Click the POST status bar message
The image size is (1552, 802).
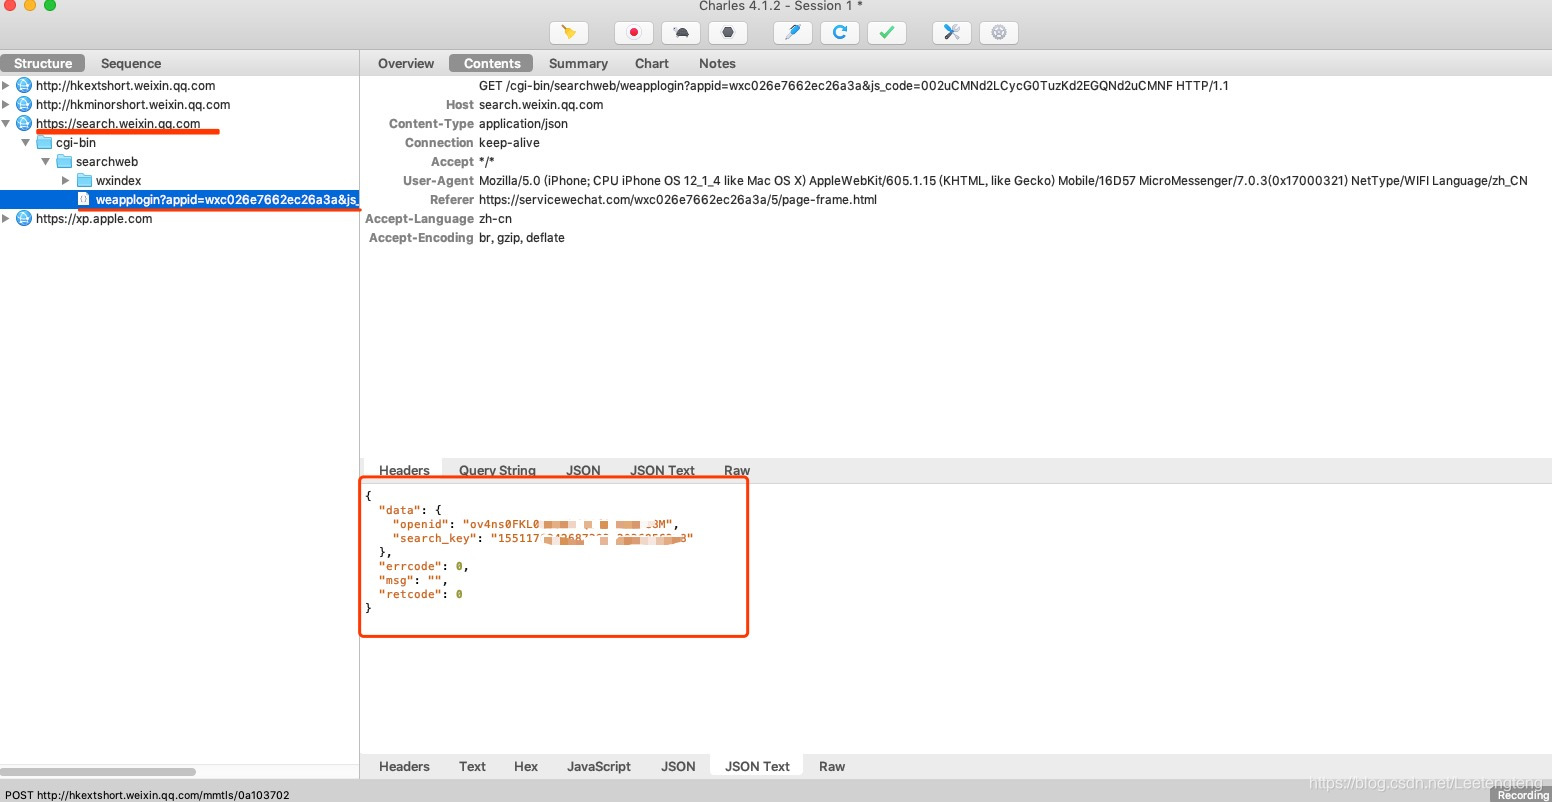(x=147, y=795)
